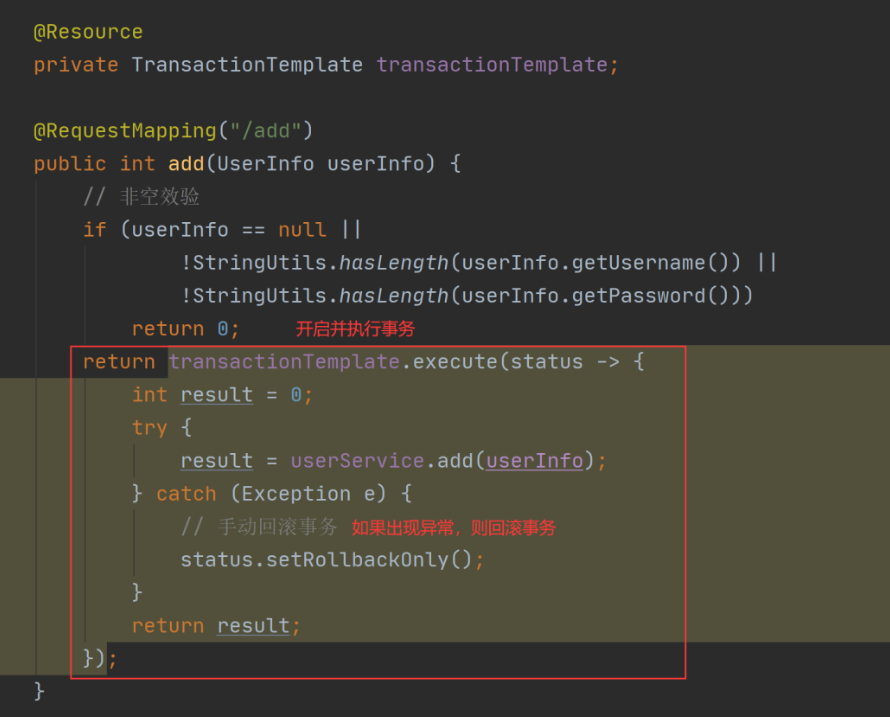Click the 'Exception' type in catch clause
The width and height of the screenshot is (890, 717).
(x=296, y=493)
